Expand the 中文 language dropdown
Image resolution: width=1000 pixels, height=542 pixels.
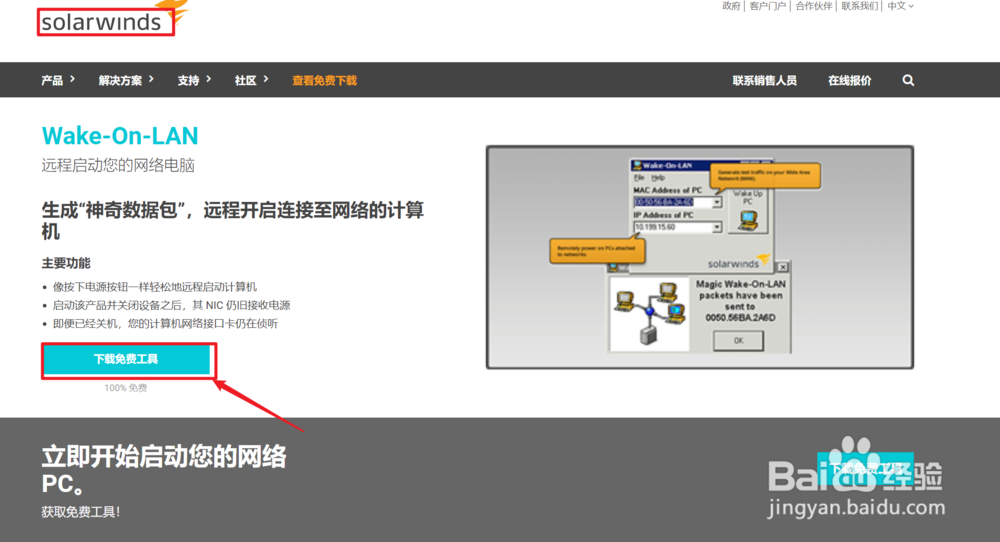900,6
